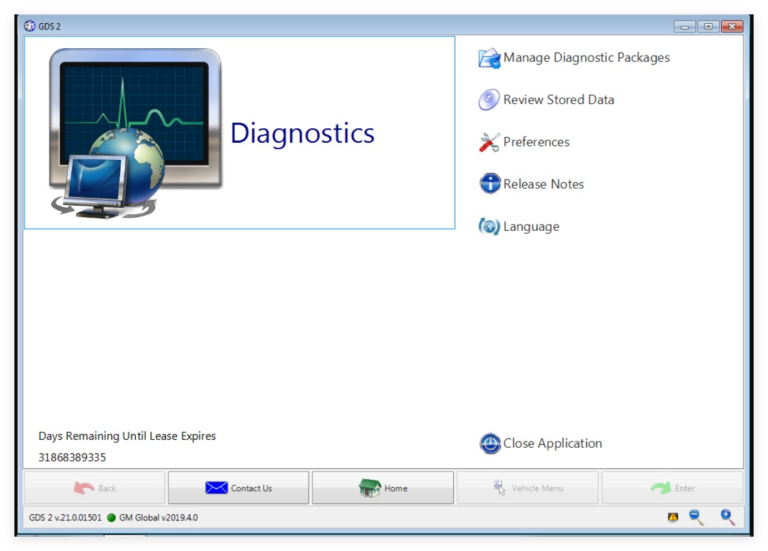Image resolution: width=768 pixels, height=551 pixels.
Task: Click the GDS 2 title bar icon
Action: tap(30, 26)
